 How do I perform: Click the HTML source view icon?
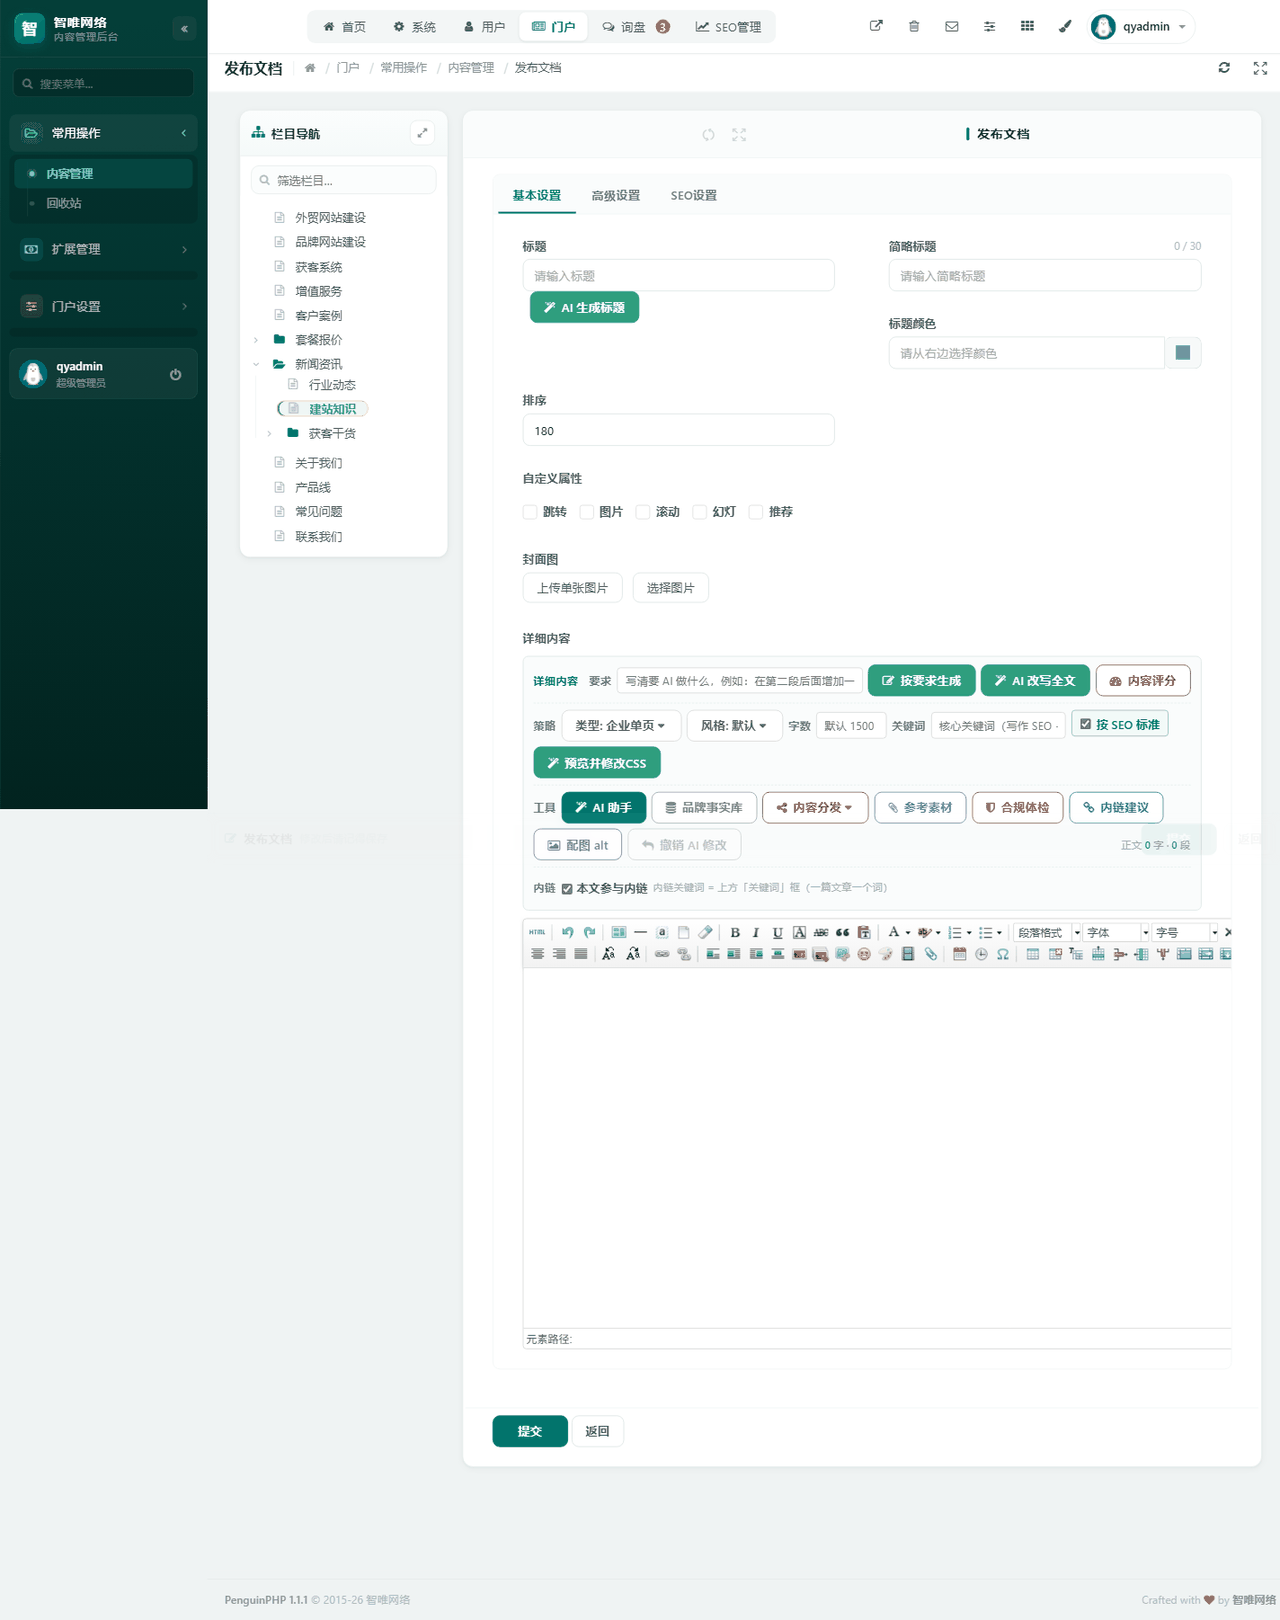click(x=537, y=932)
